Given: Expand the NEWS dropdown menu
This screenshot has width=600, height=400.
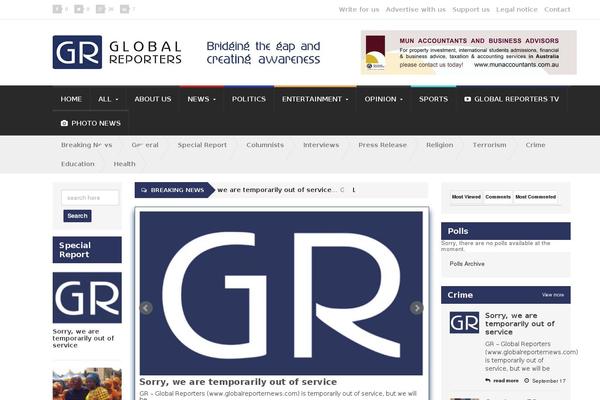Looking at the screenshot, I should click(x=202, y=99).
